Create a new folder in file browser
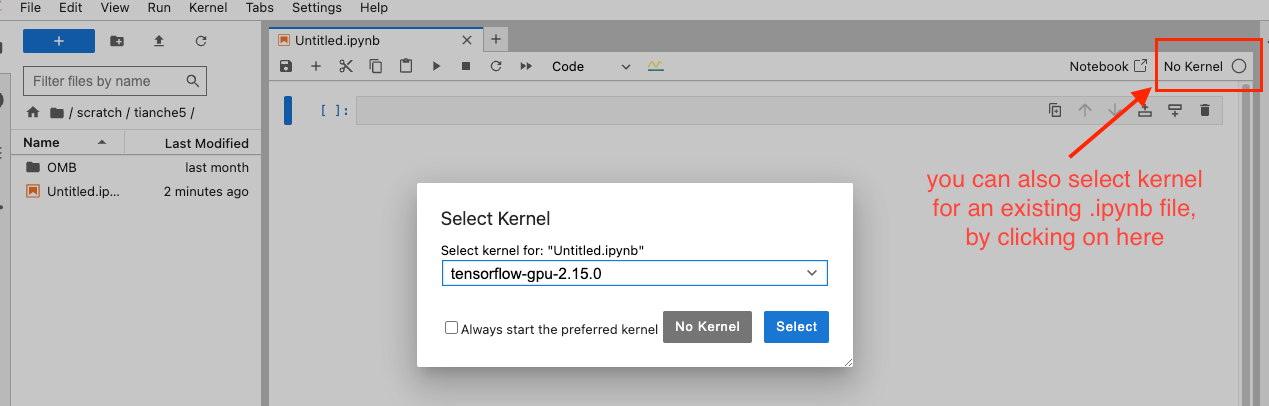The height and width of the screenshot is (406, 1269). click(117, 41)
